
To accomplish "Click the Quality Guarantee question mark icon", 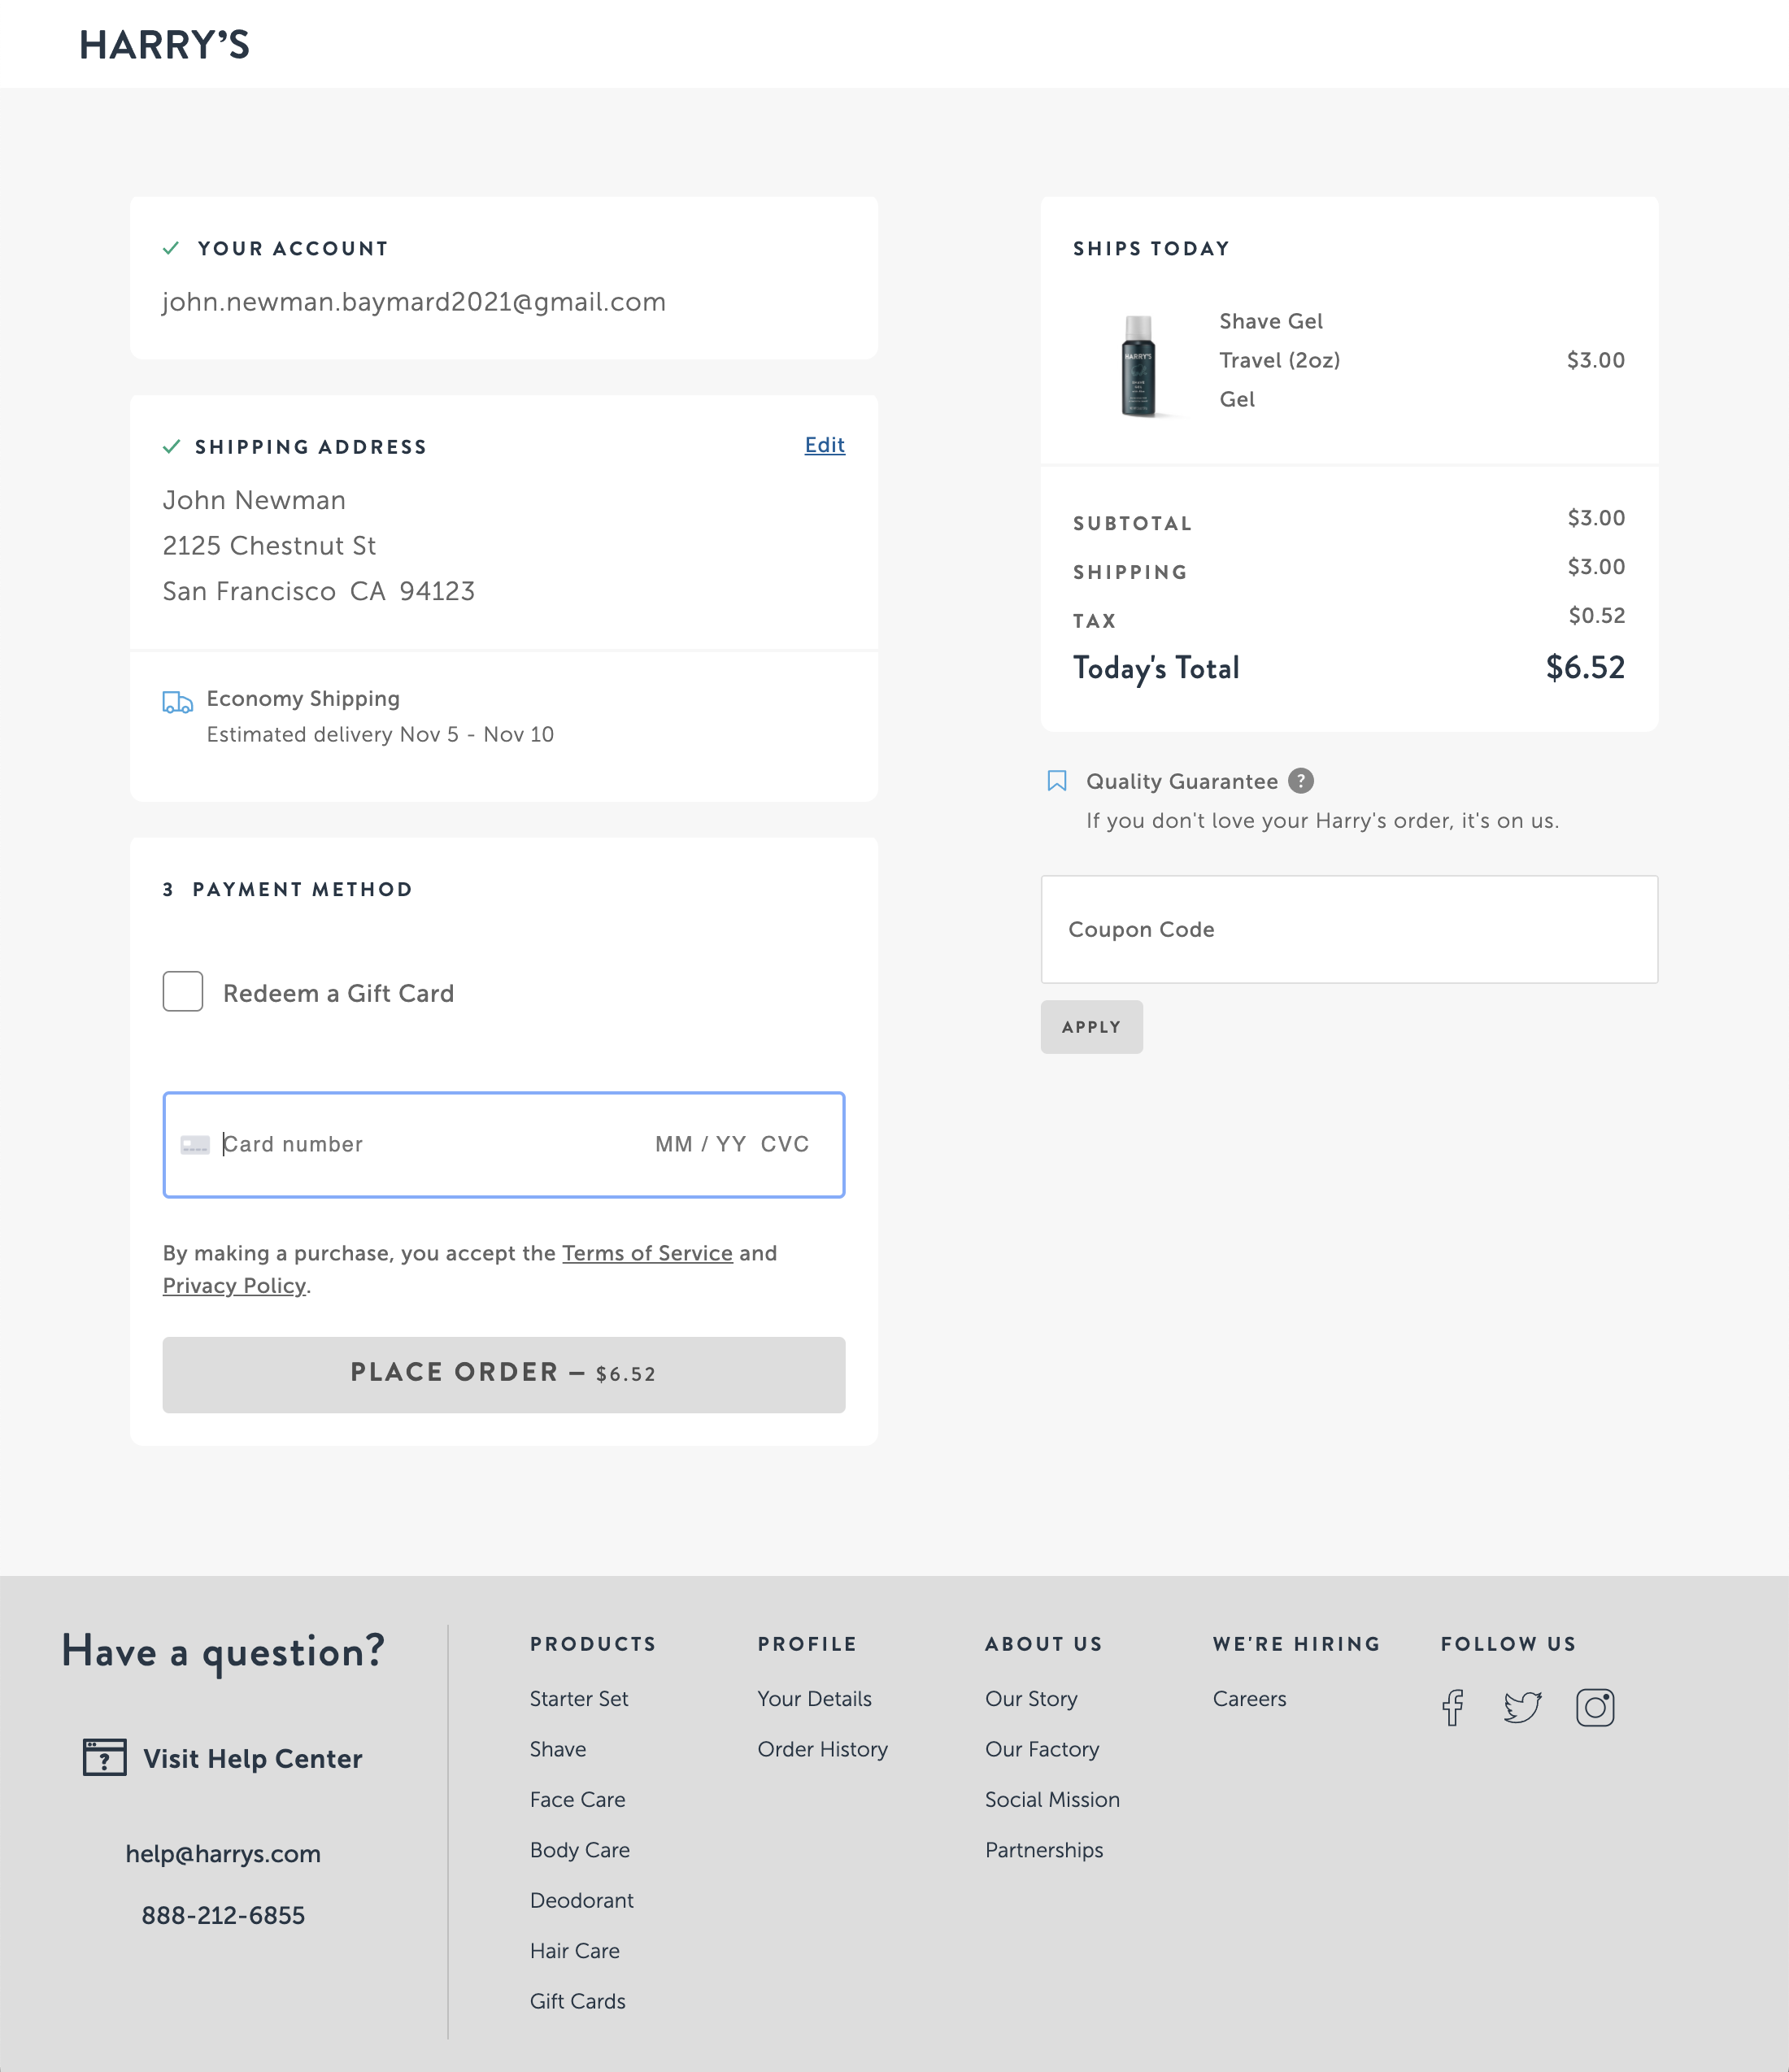I will (x=1301, y=781).
